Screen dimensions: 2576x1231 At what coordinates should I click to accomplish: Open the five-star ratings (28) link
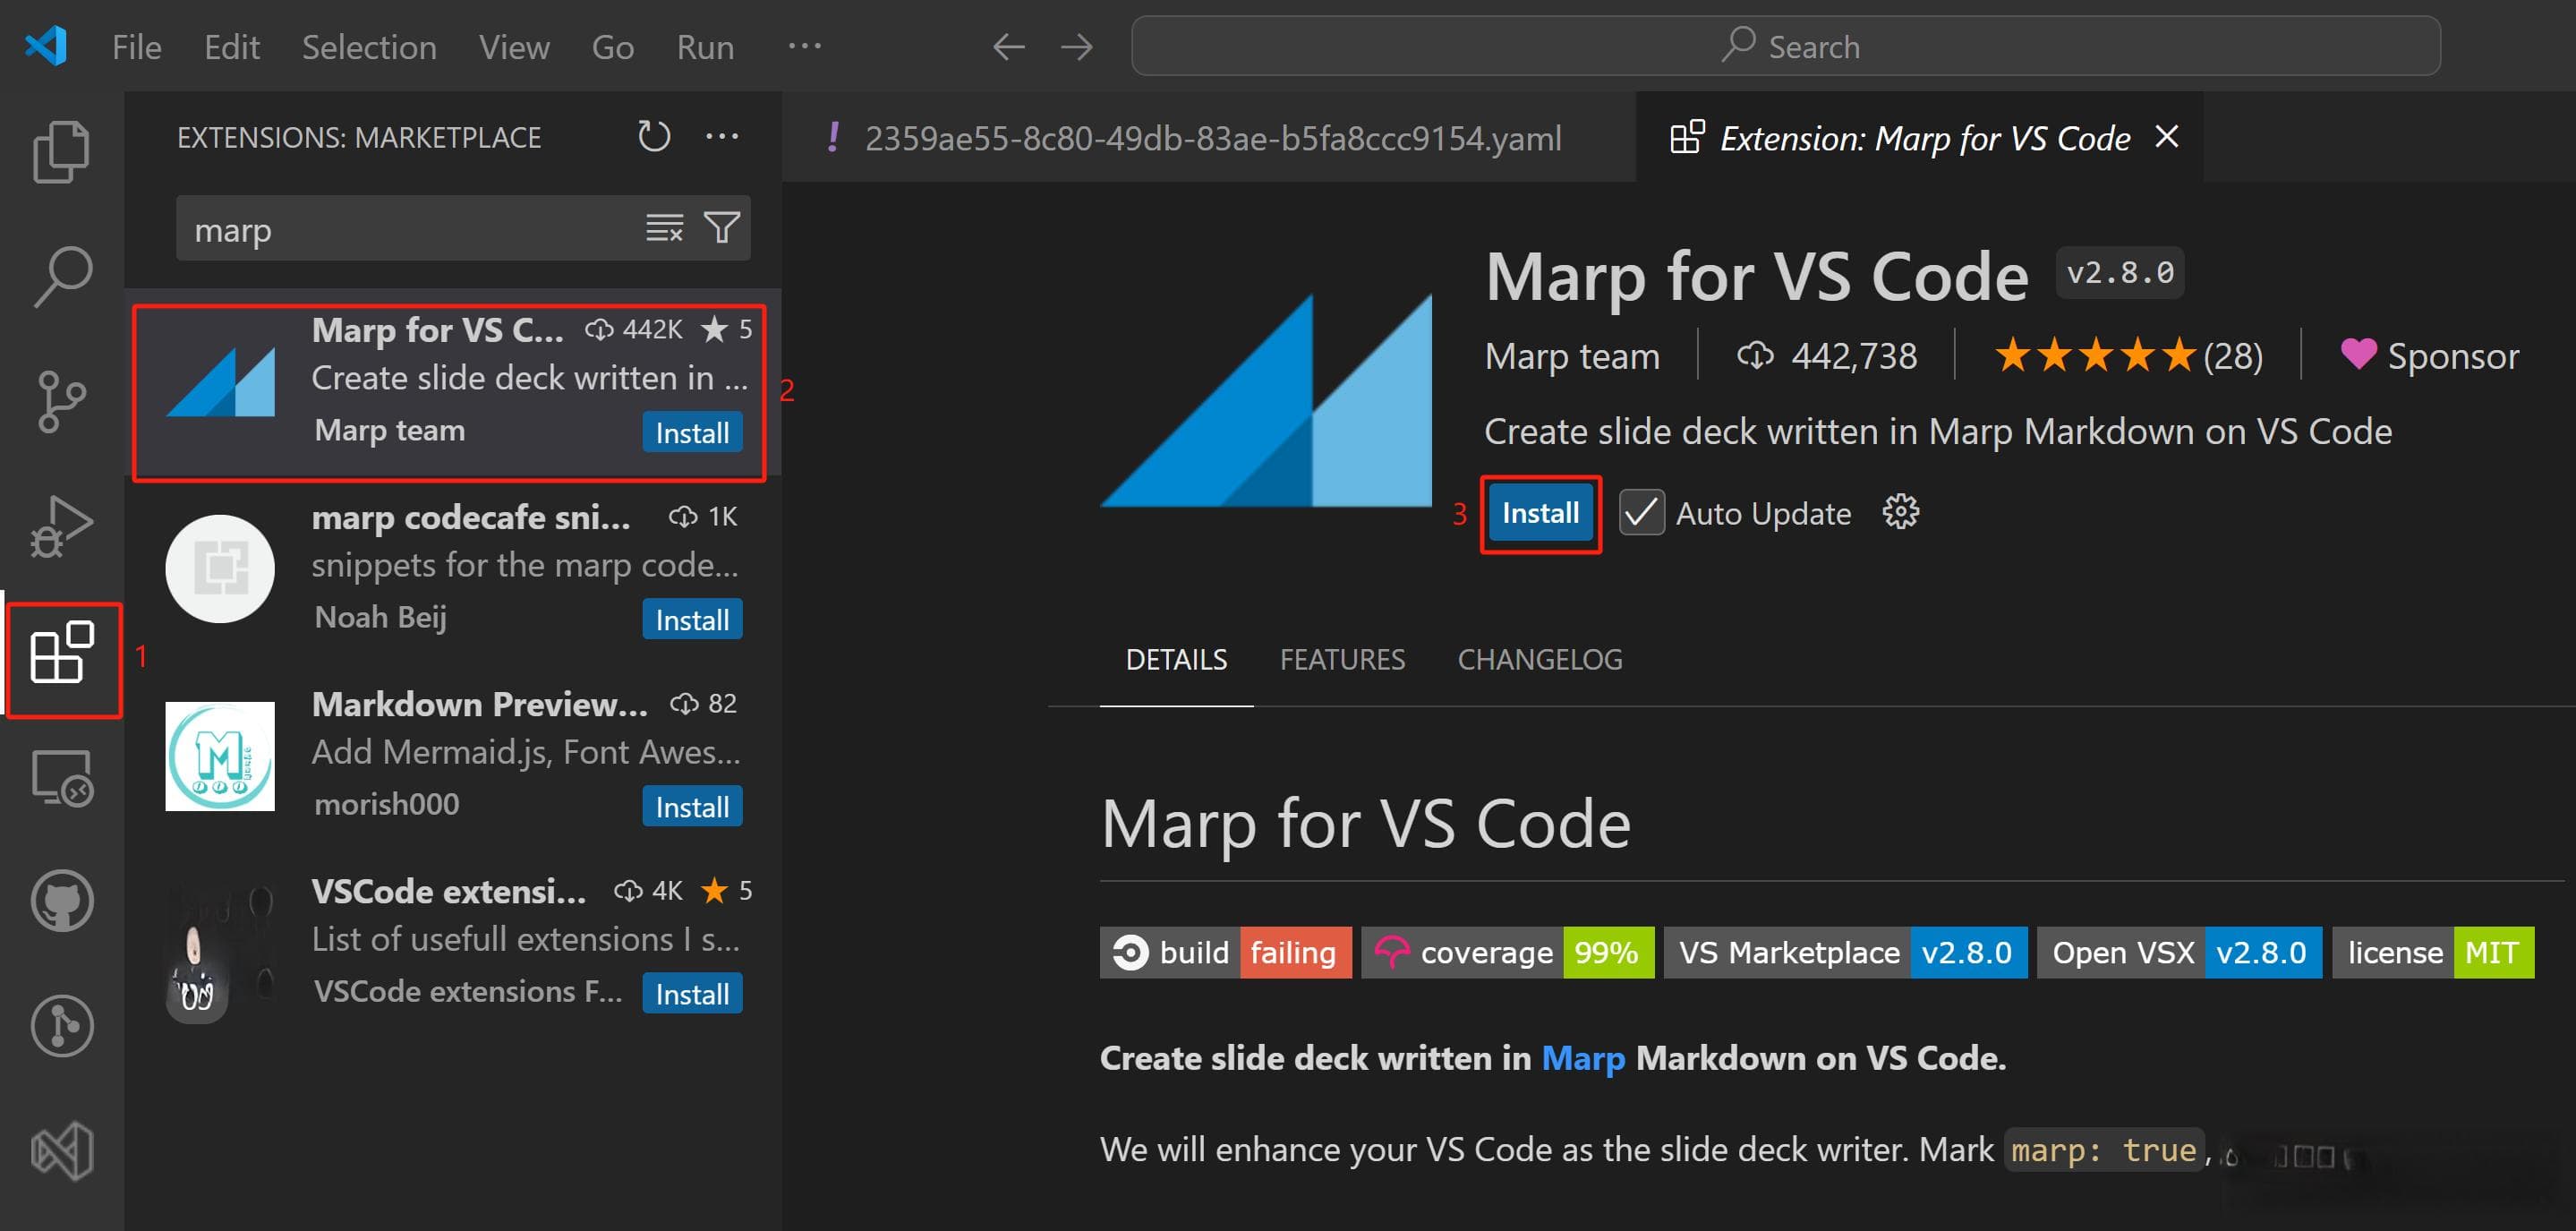tap(2128, 355)
